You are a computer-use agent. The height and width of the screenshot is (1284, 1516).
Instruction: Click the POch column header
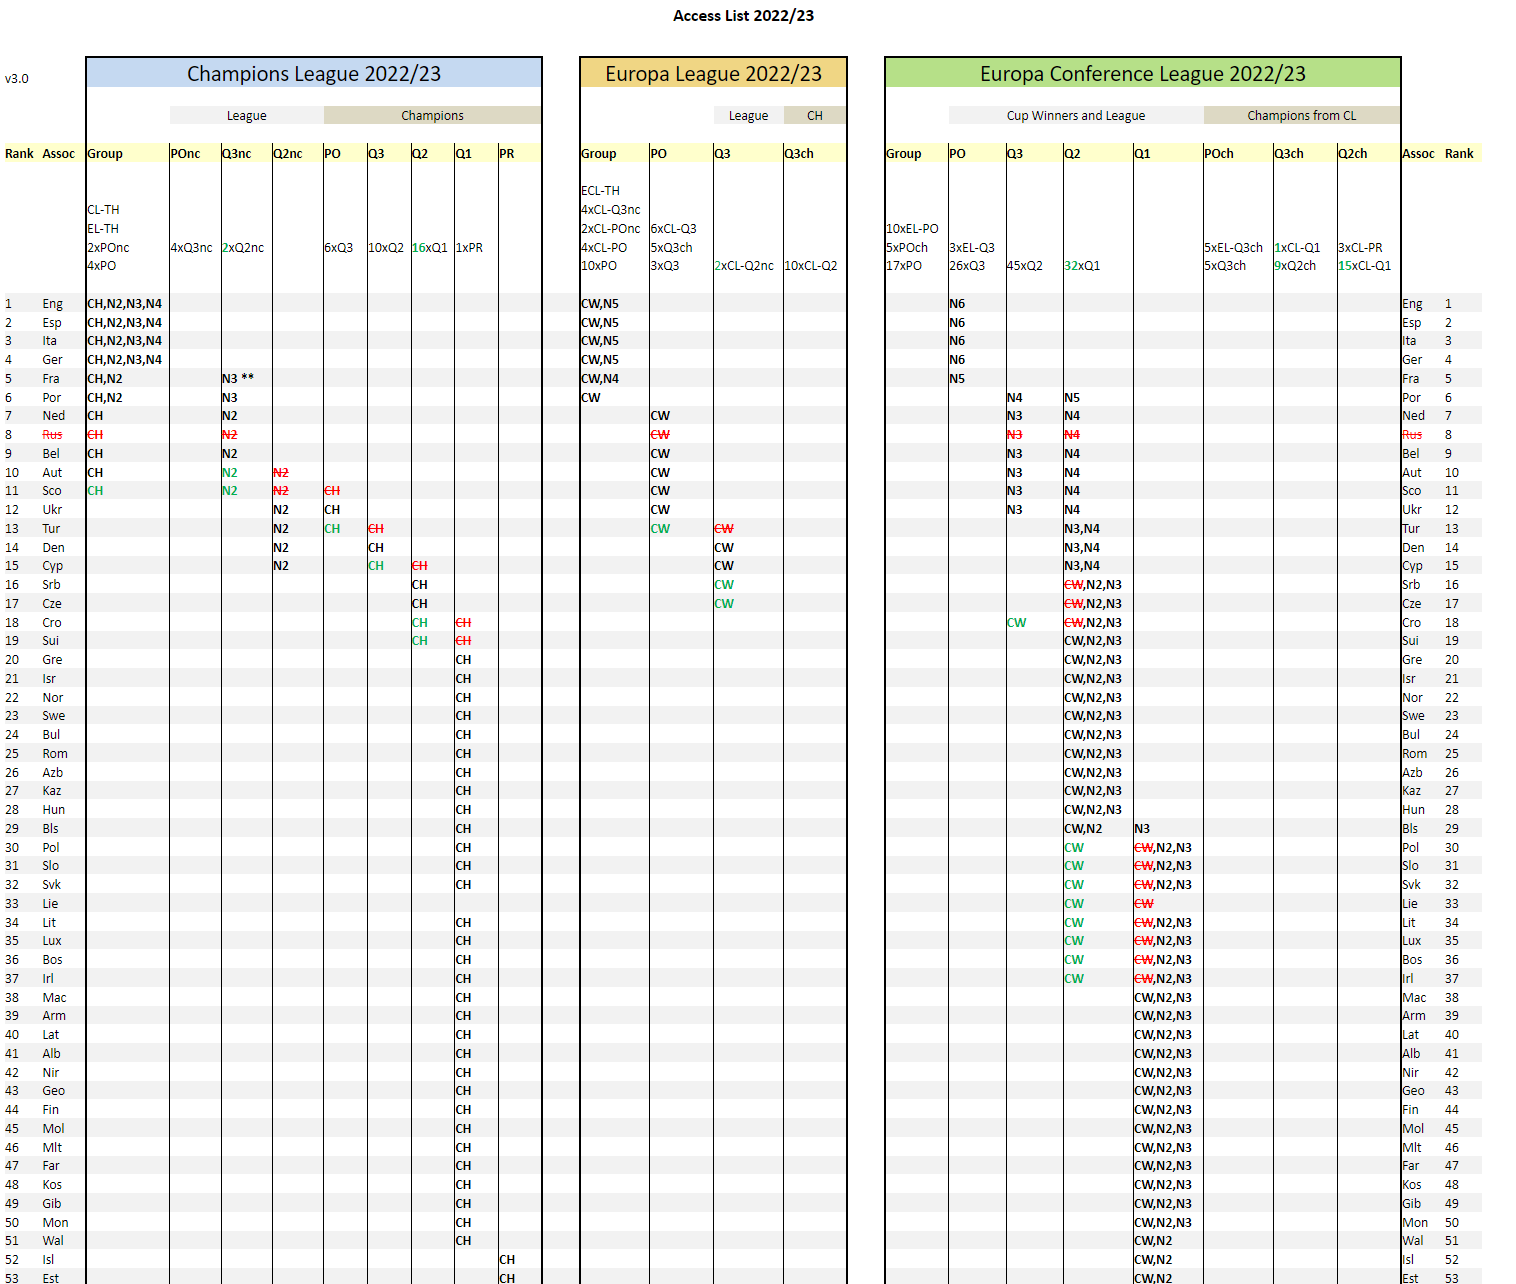click(x=1219, y=154)
